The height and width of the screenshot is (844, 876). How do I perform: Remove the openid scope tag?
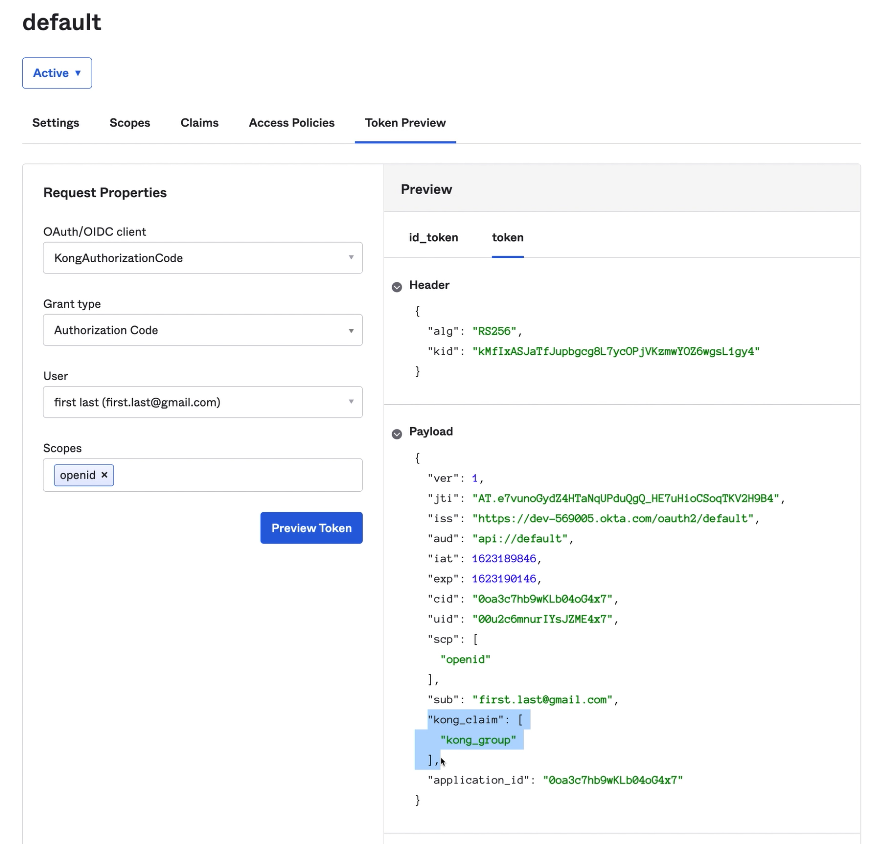click(104, 475)
